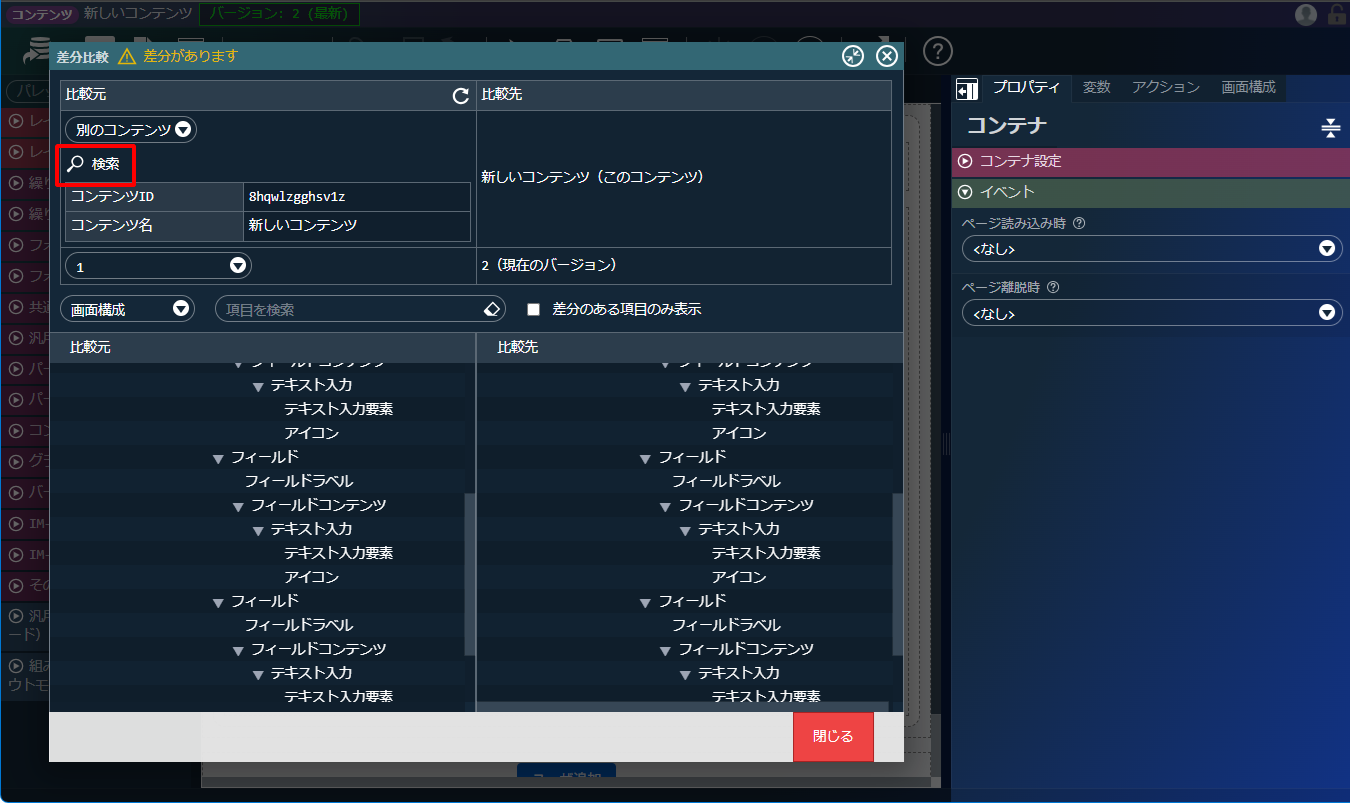Select the lower フィールドラベル row in the 比較元 tree

coord(299,625)
